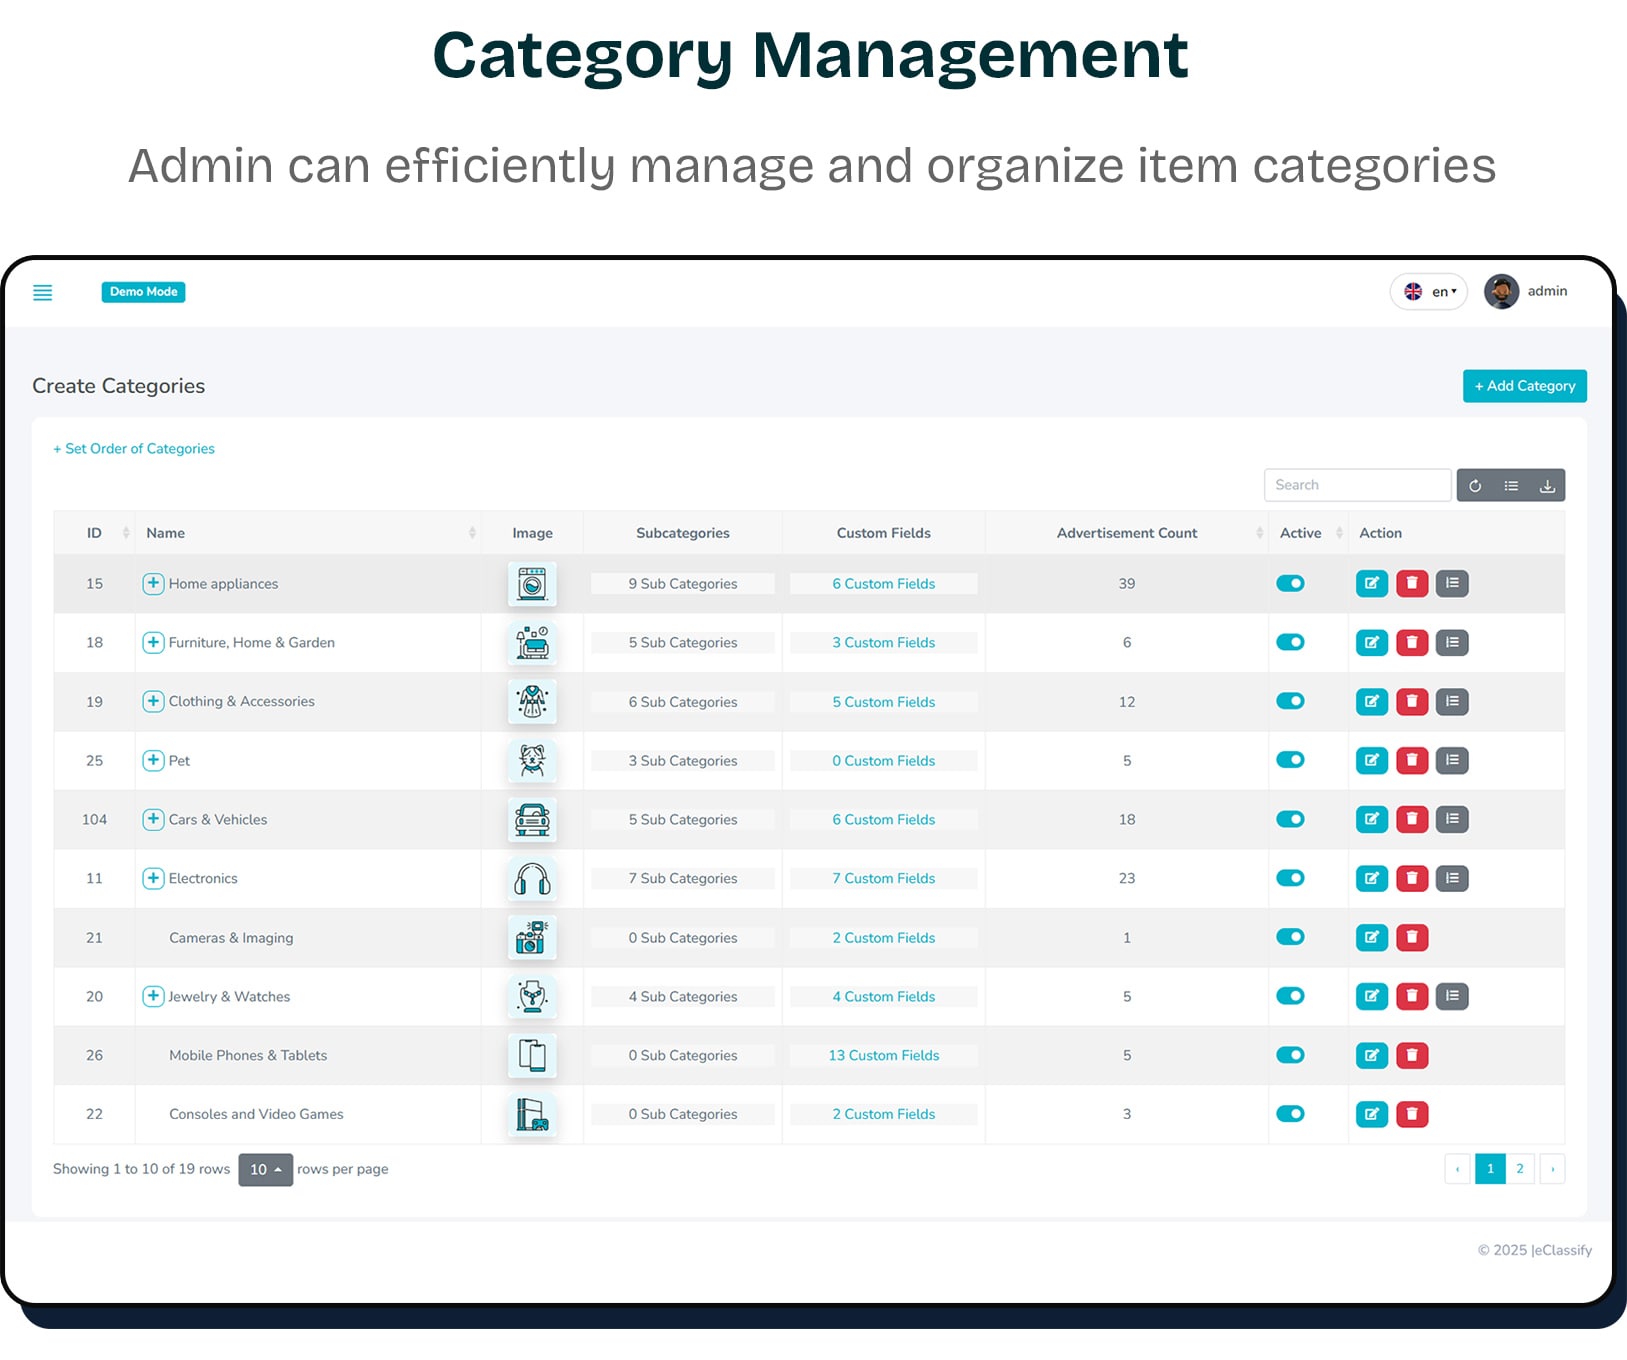
Task: Open the admin user menu
Action: [x=1525, y=291]
